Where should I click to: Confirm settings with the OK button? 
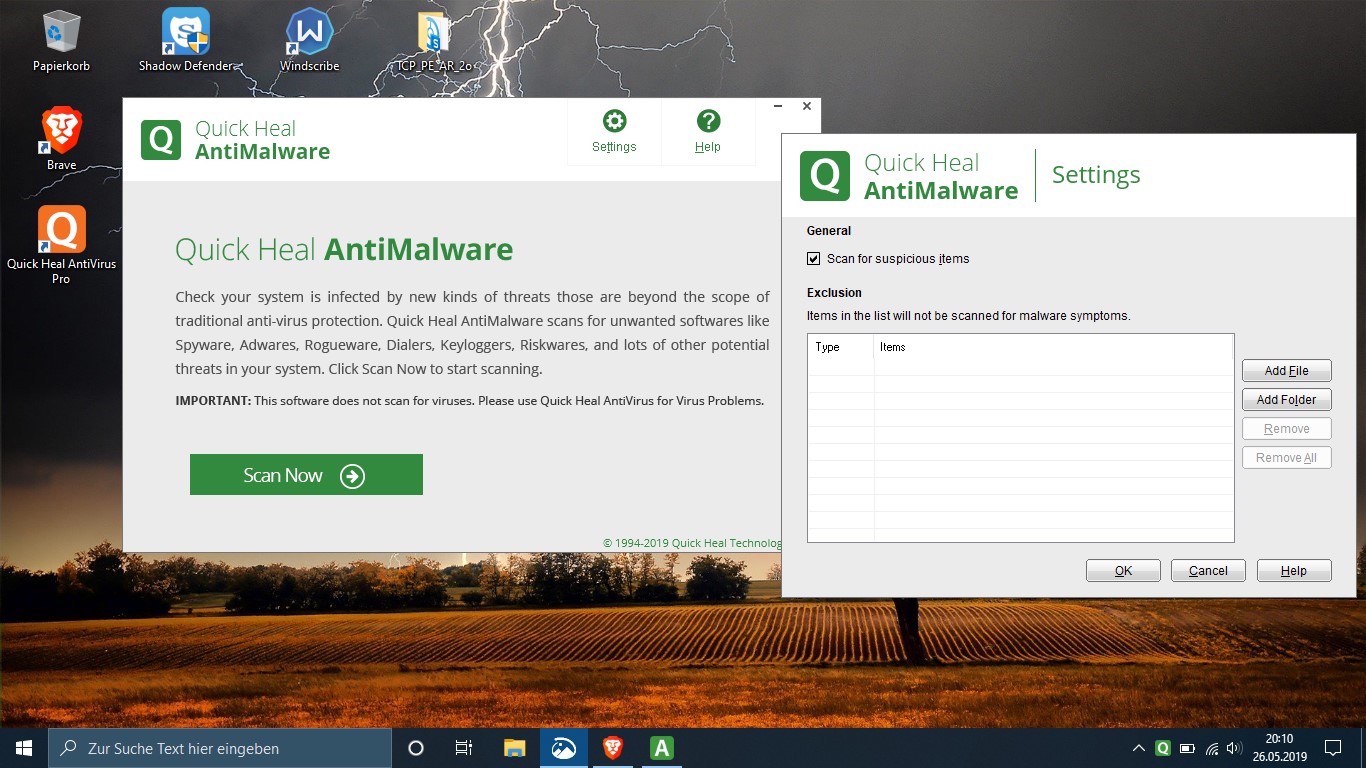(1123, 571)
